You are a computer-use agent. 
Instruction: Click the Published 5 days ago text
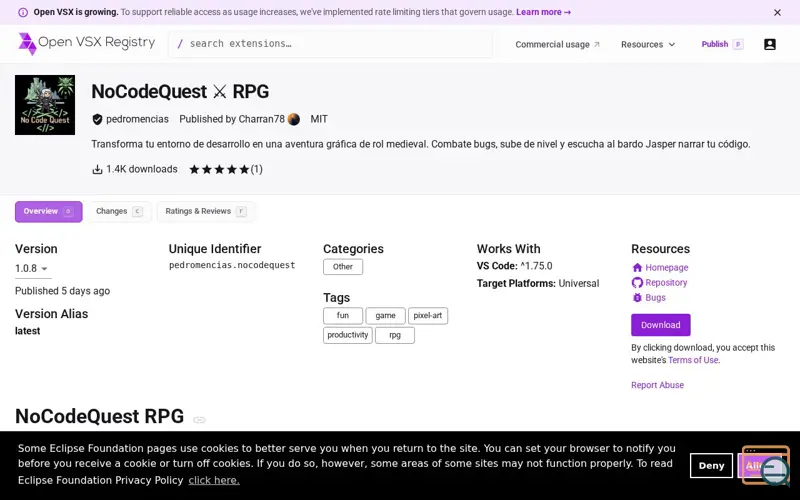click(62, 291)
